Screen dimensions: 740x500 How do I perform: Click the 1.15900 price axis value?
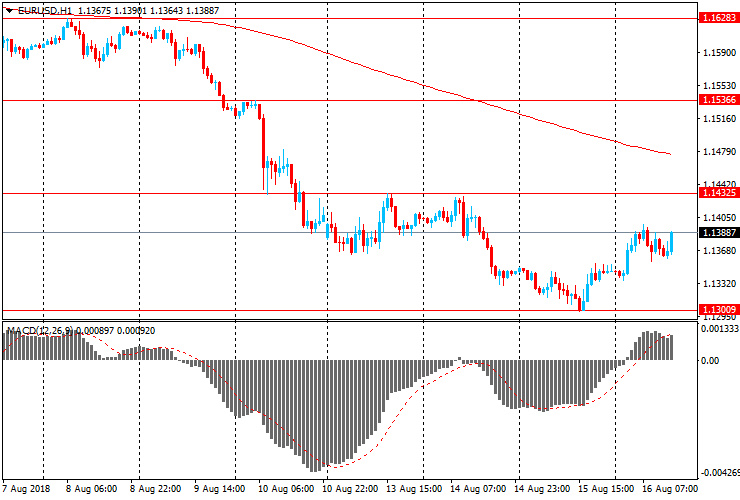point(719,52)
